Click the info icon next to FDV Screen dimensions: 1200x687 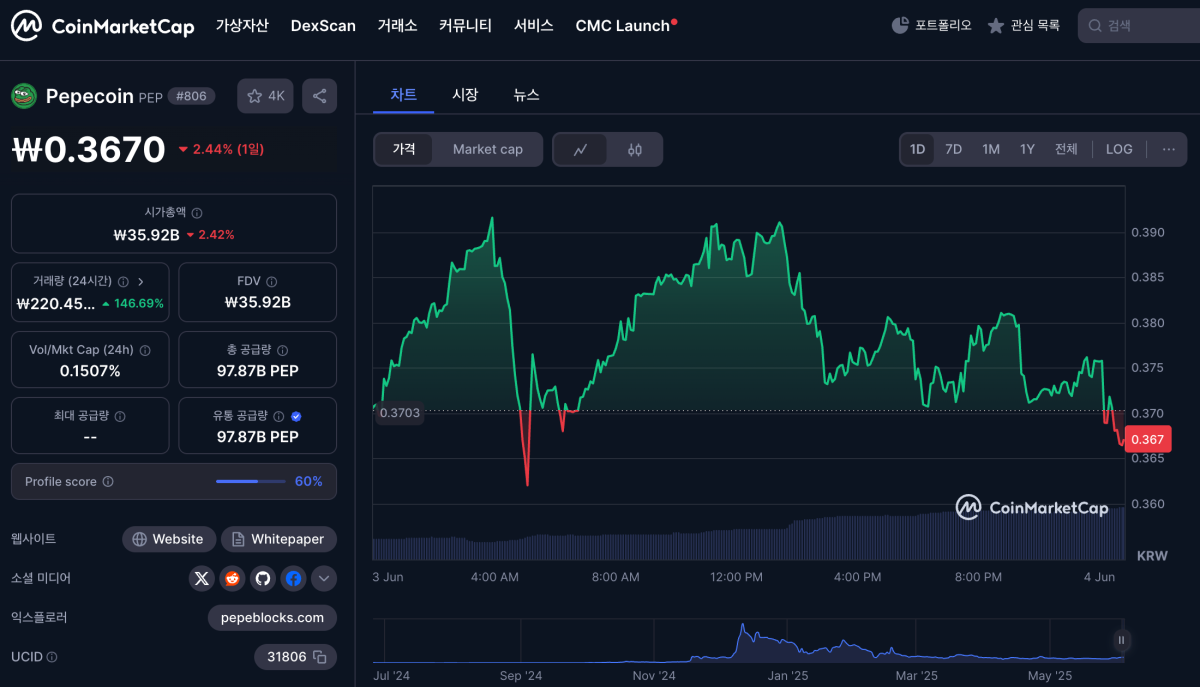[272, 282]
